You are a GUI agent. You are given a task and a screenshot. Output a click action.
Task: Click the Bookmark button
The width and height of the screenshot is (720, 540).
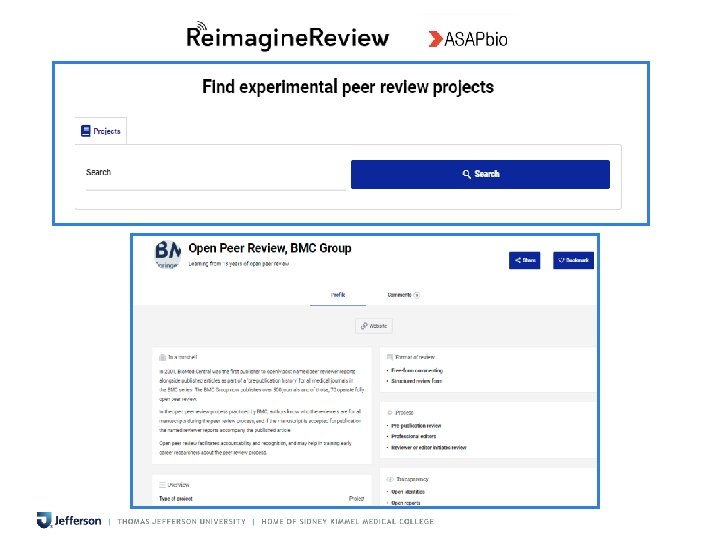(x=573, y=260)
